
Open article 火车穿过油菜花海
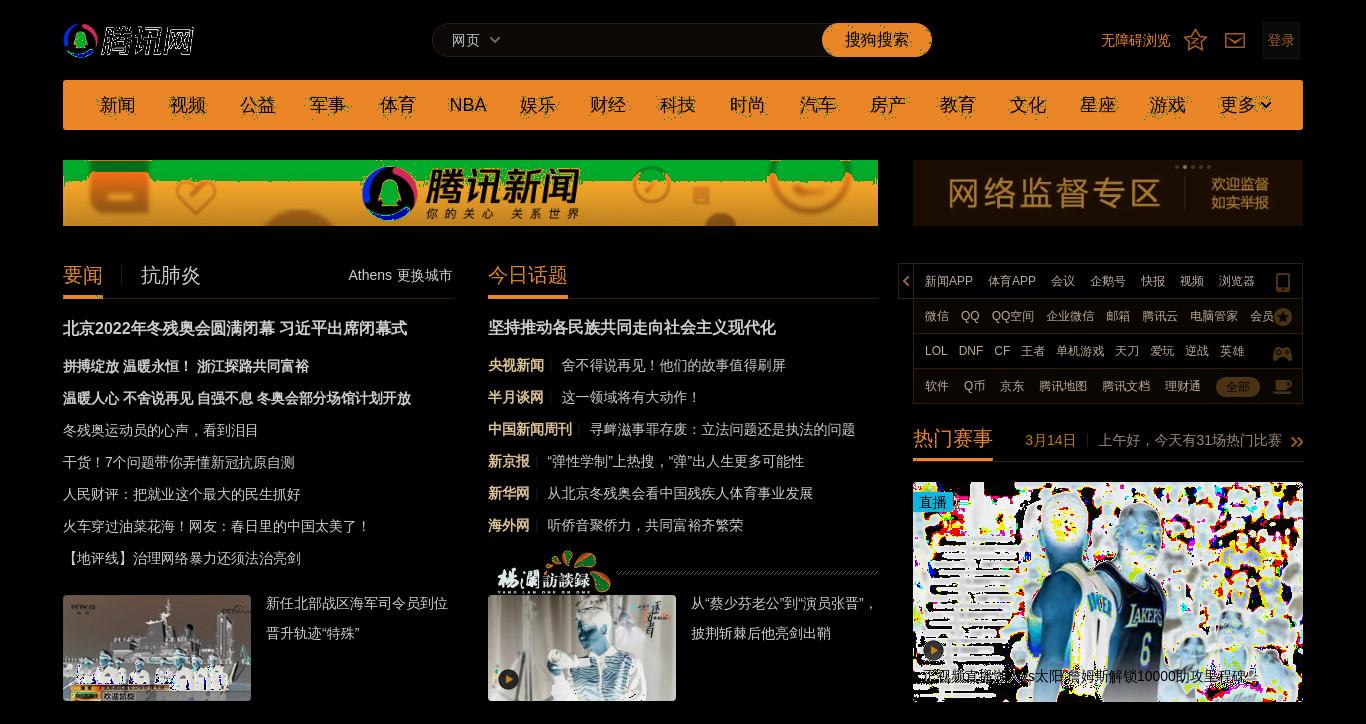pyautogui.click(x=217, y=526)
